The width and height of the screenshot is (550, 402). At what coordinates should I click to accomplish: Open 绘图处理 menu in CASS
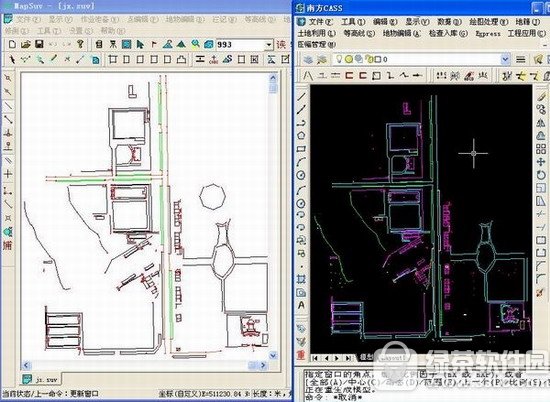pyautogui.click(x=488, y=22)
